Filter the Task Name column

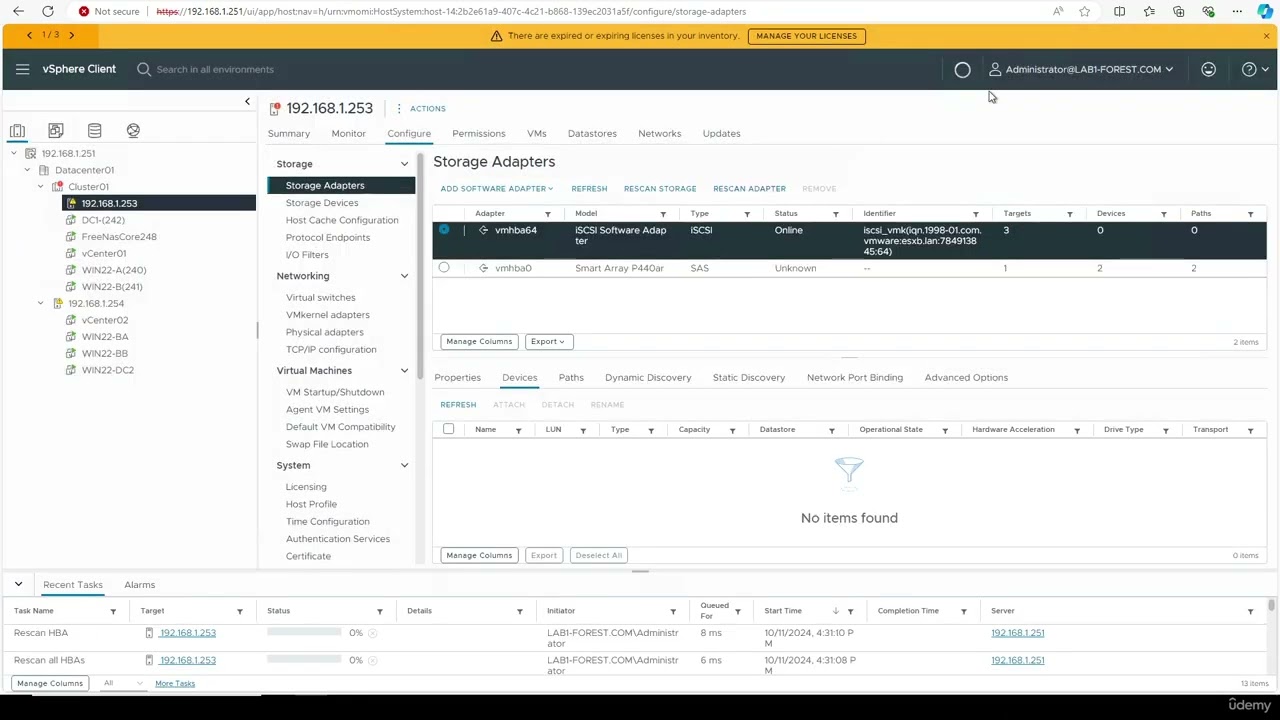[113, 611]
